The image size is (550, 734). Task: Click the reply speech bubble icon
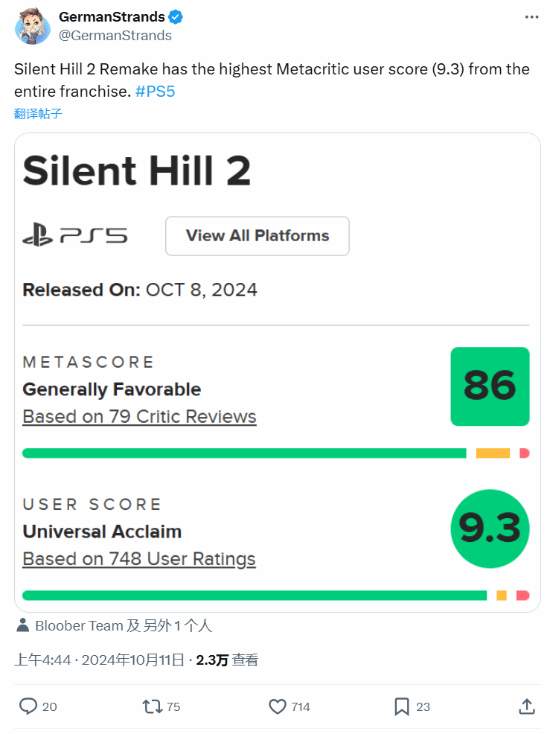28,706
